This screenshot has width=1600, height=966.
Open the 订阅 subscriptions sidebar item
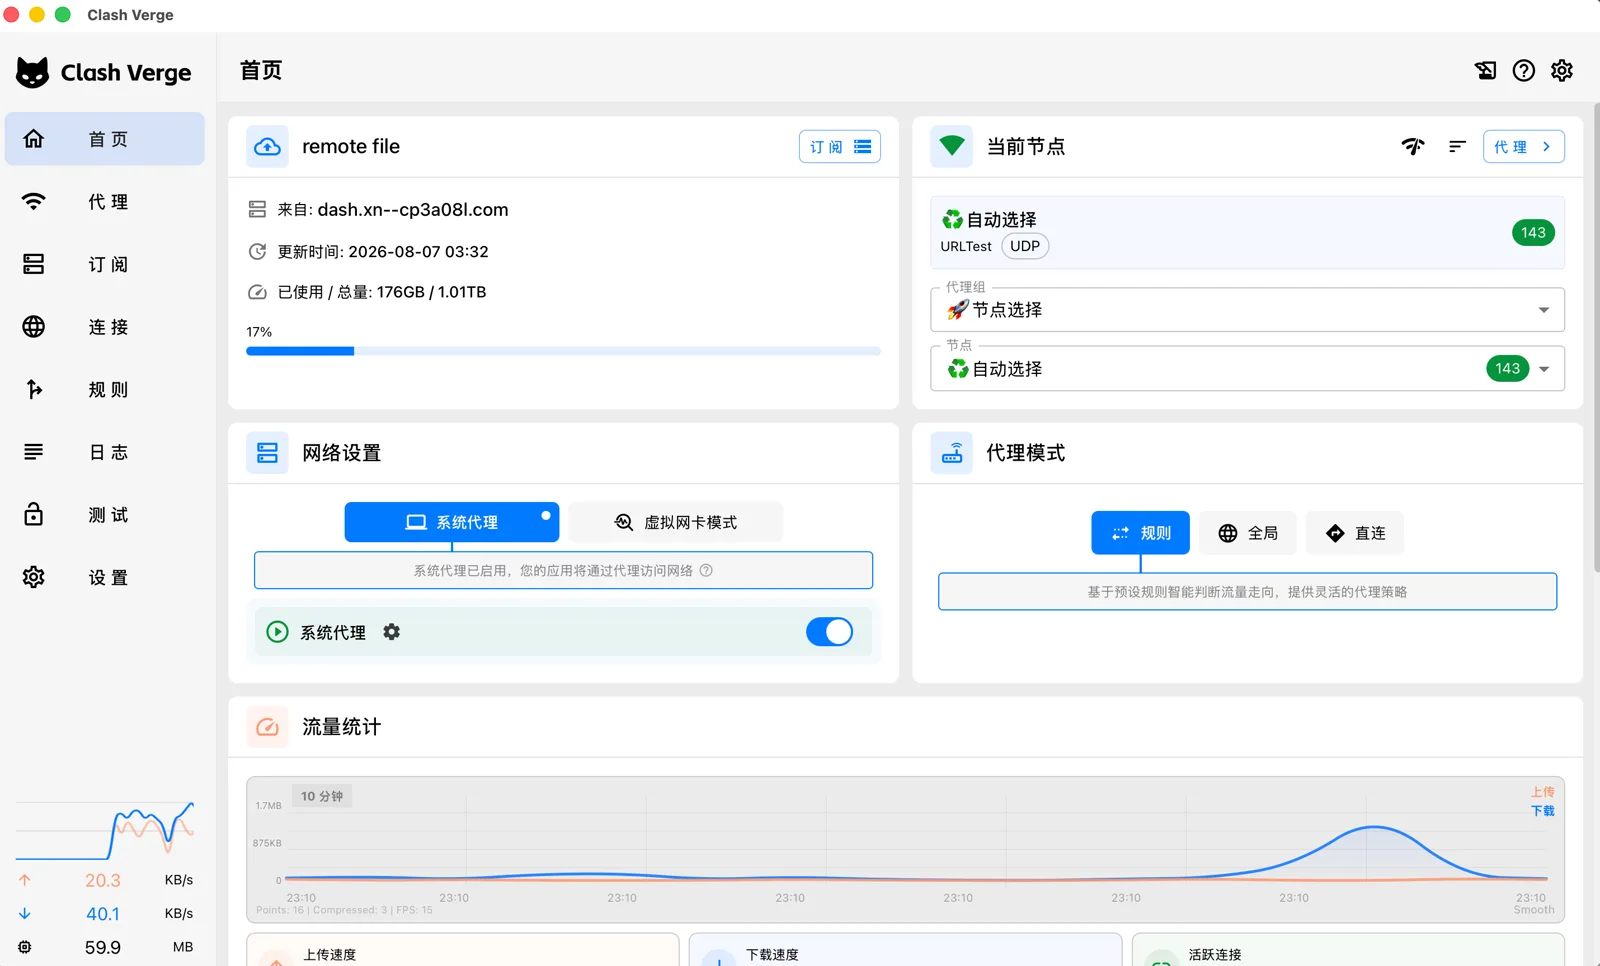[104, 264]
